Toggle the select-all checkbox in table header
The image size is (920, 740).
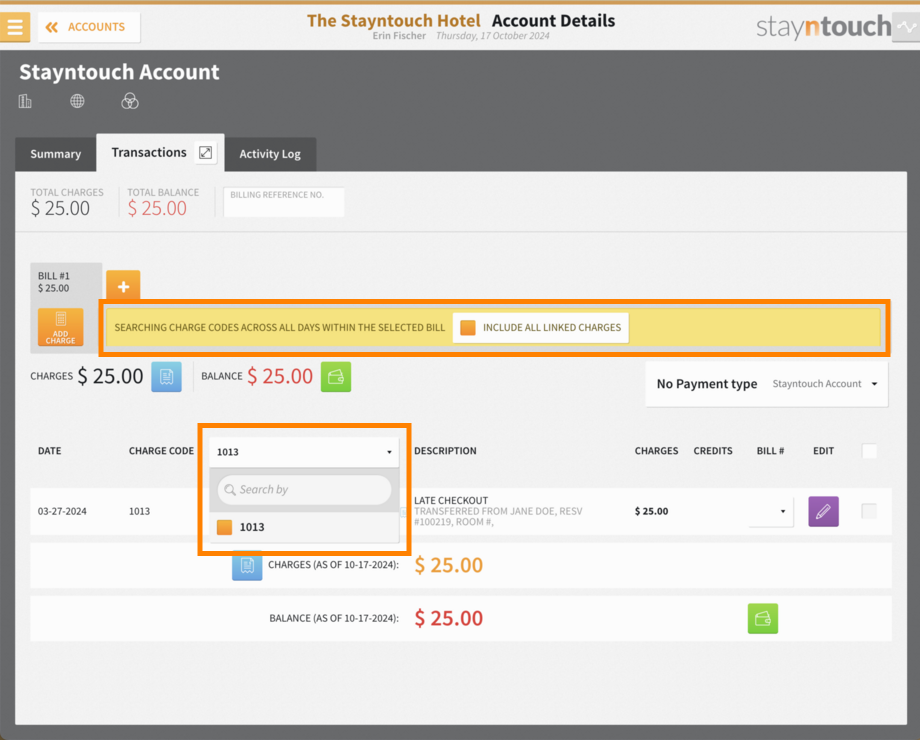(869, 451)
